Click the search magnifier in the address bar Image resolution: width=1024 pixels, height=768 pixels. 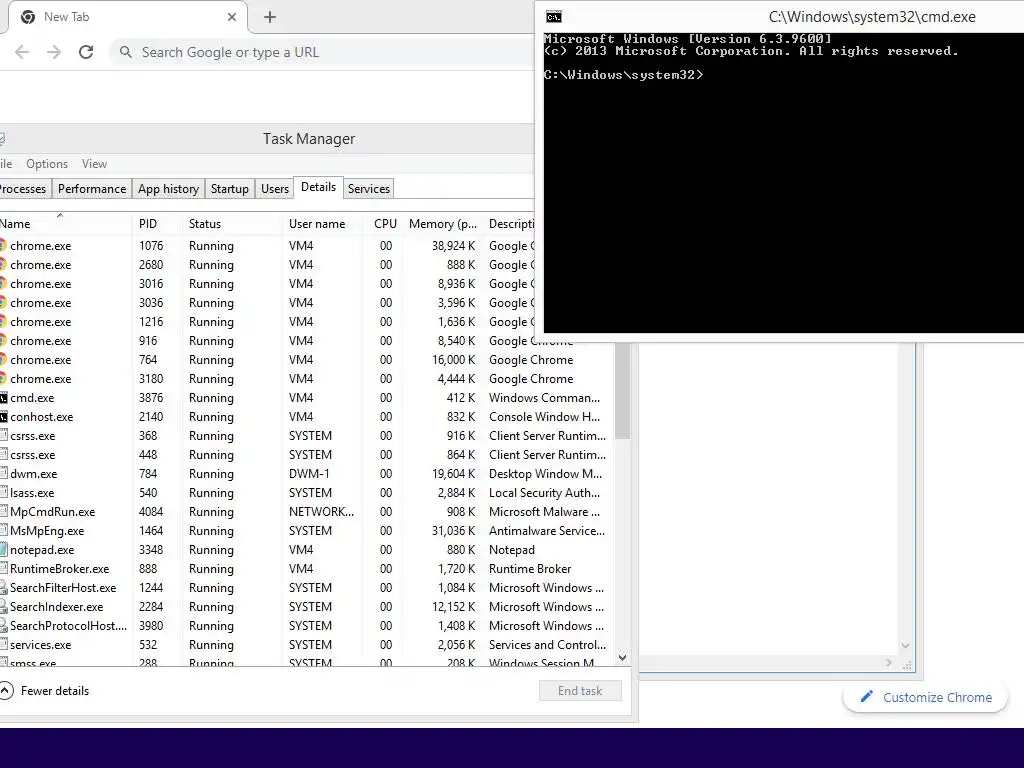point(126,52)
